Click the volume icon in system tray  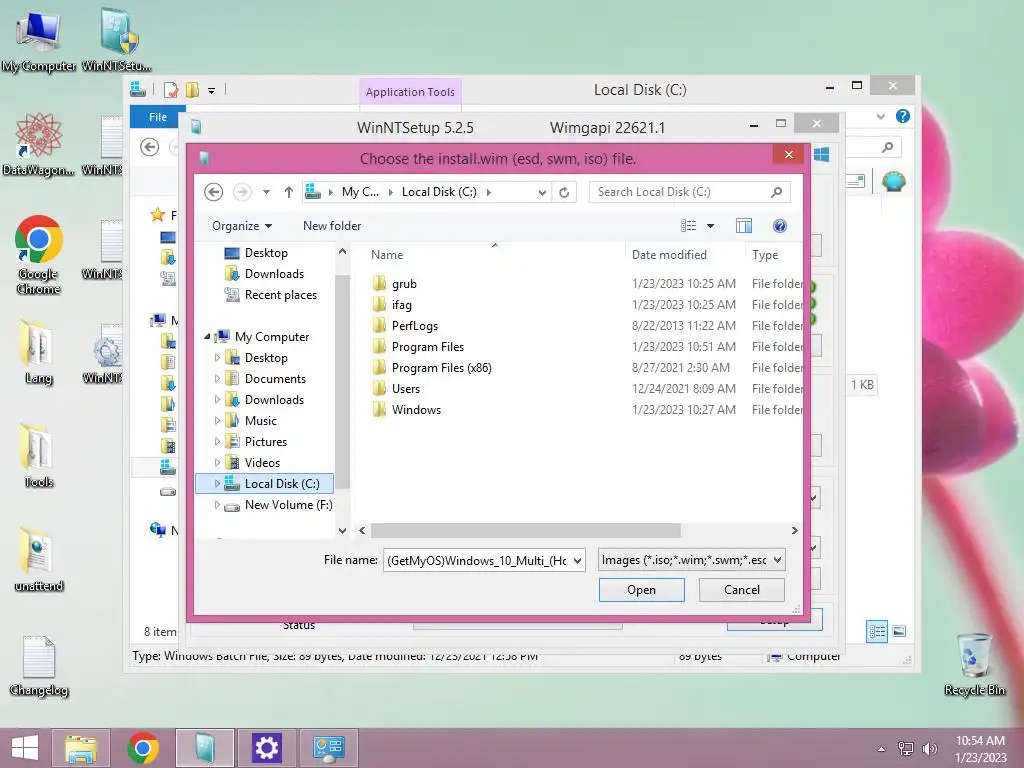point(929,749)
